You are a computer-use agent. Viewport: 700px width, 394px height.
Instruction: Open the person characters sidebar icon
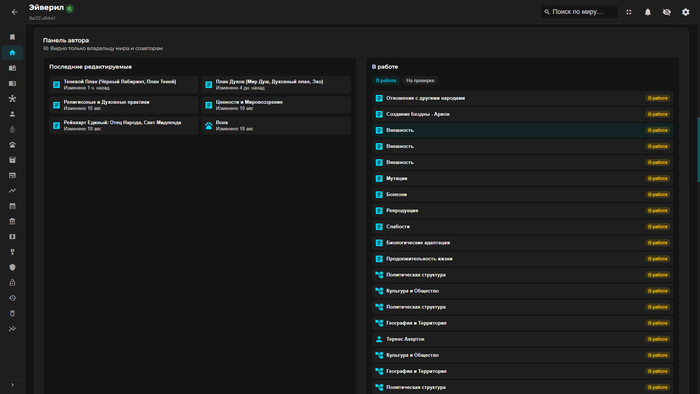(12, 114)
